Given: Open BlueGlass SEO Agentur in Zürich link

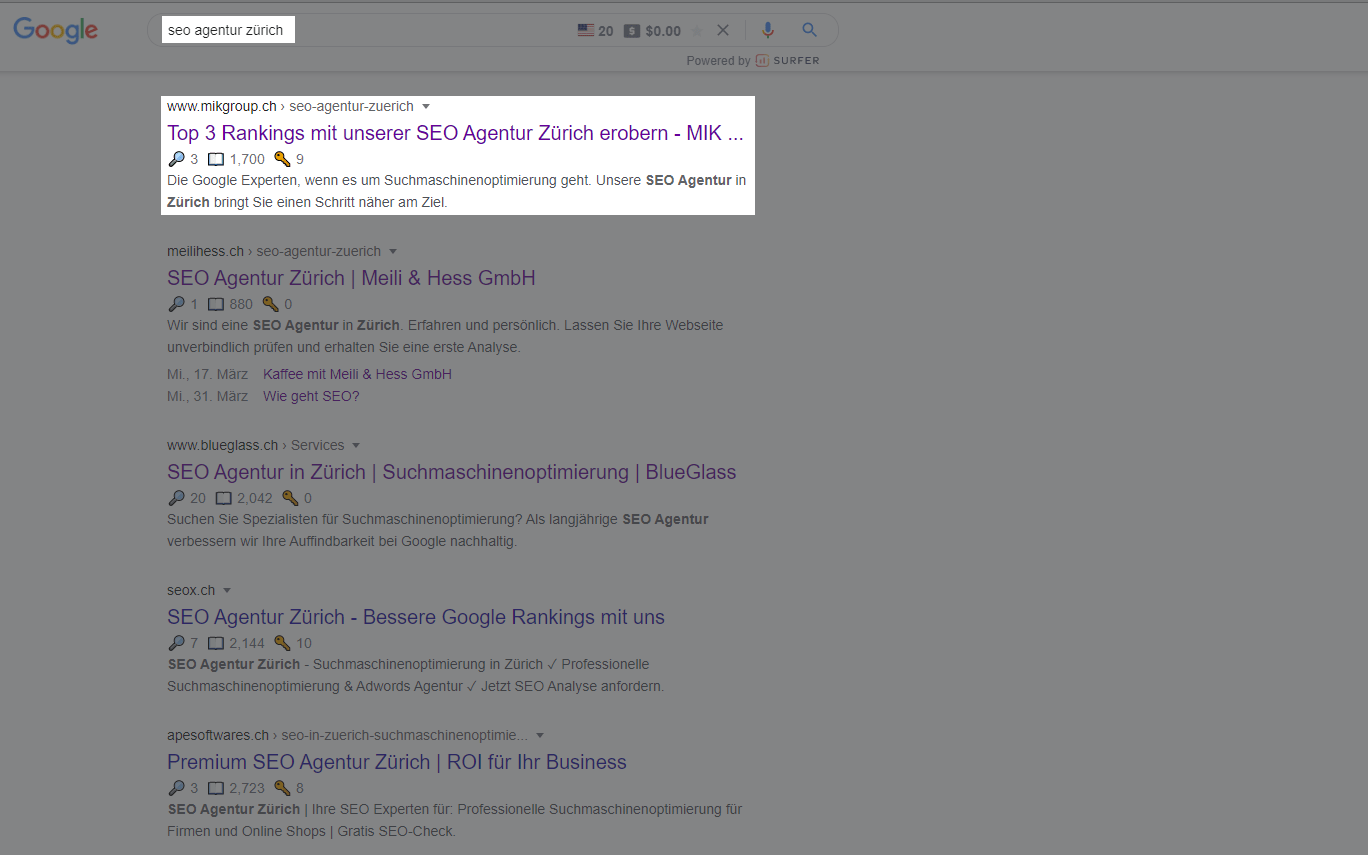Looking at the screenshot, I should [451, 472].
